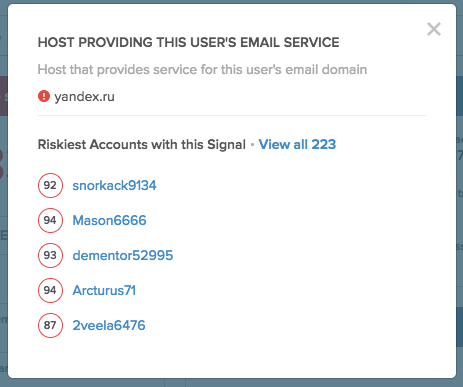Click the horizontal divider below yandex.ru
This screenshot has width=463, height=387.
click(232, 115)
